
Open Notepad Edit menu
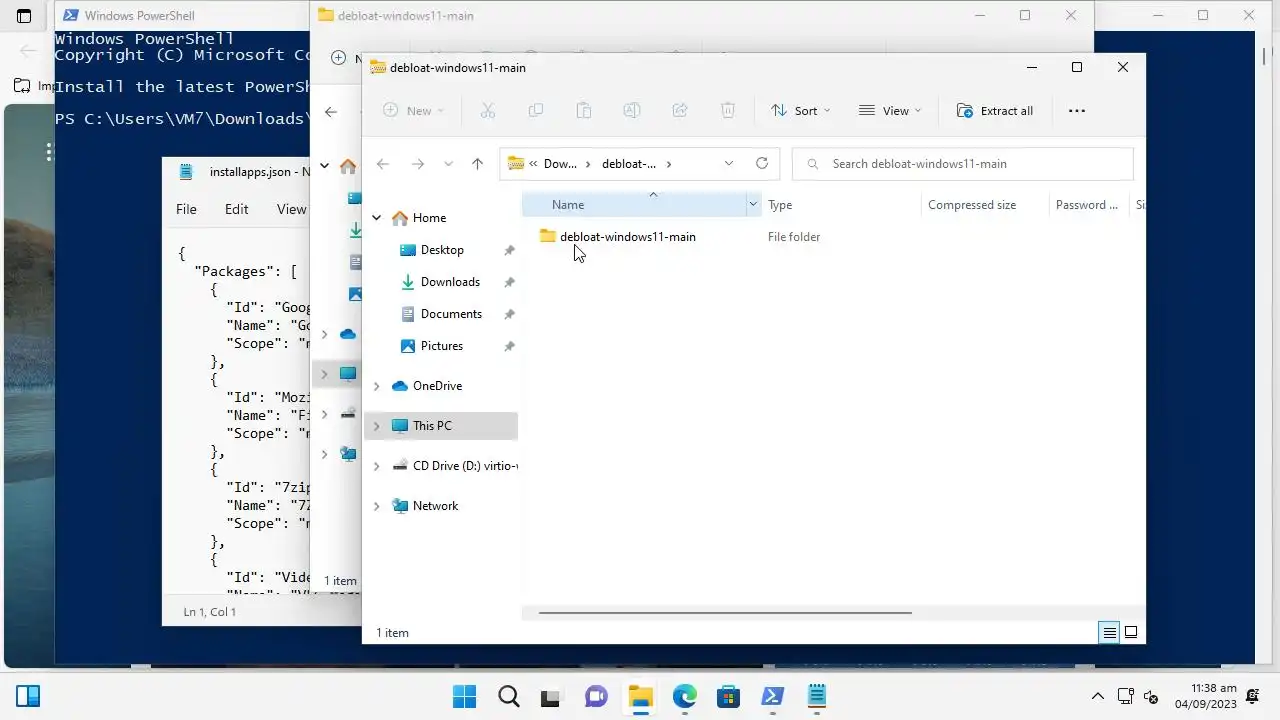coord(236,209)
